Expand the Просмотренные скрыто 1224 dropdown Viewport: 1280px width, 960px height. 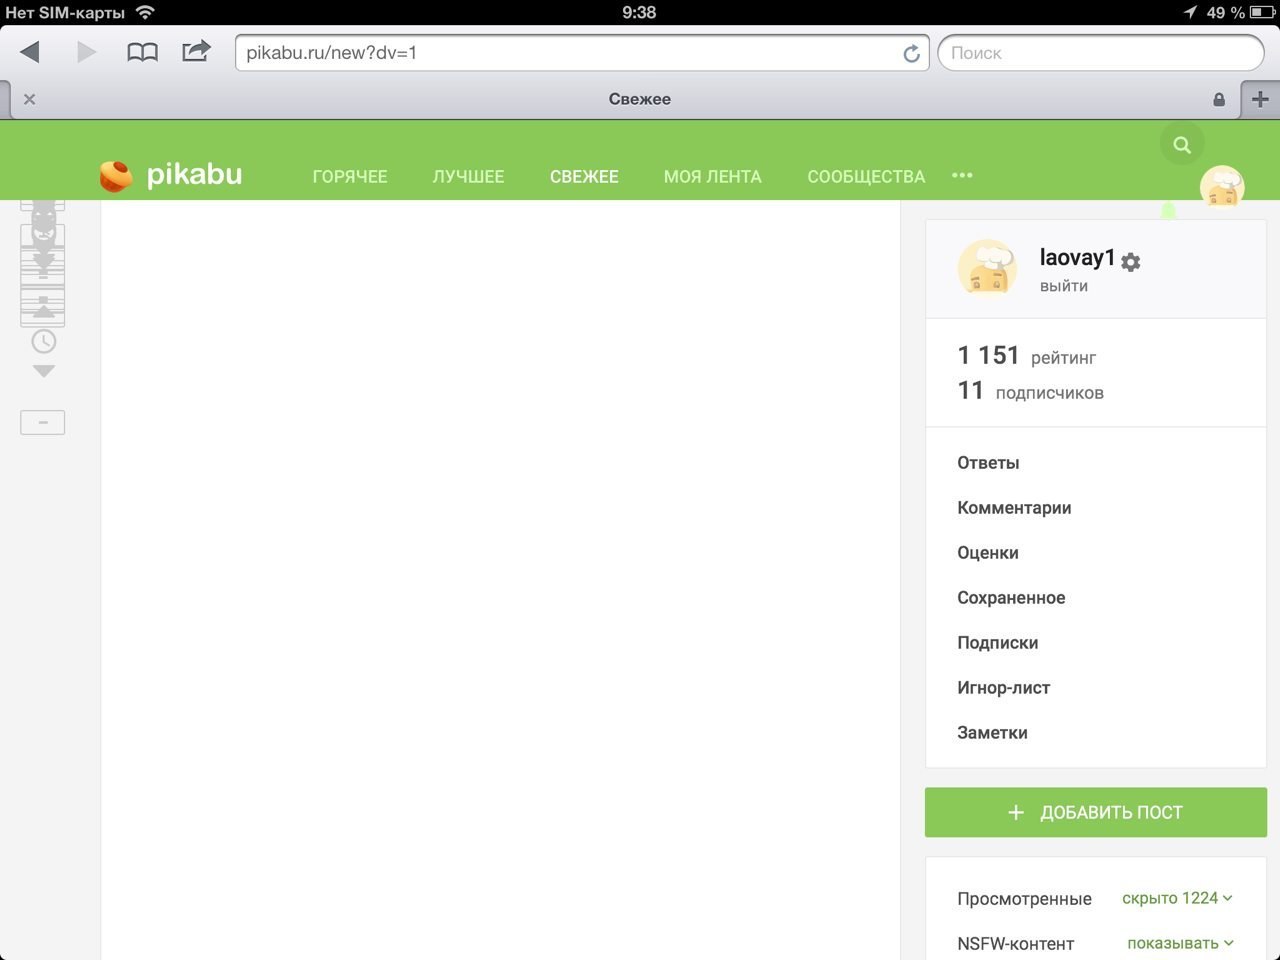tap(1177, 898)
